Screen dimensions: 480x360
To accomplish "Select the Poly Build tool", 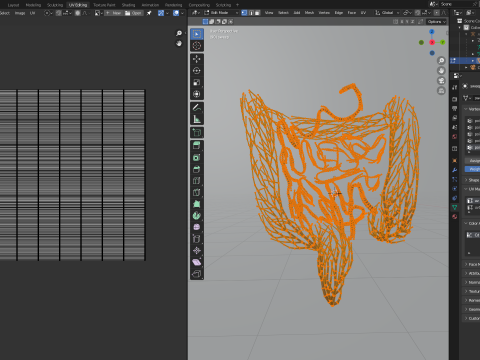I will (x=197, y=204).
